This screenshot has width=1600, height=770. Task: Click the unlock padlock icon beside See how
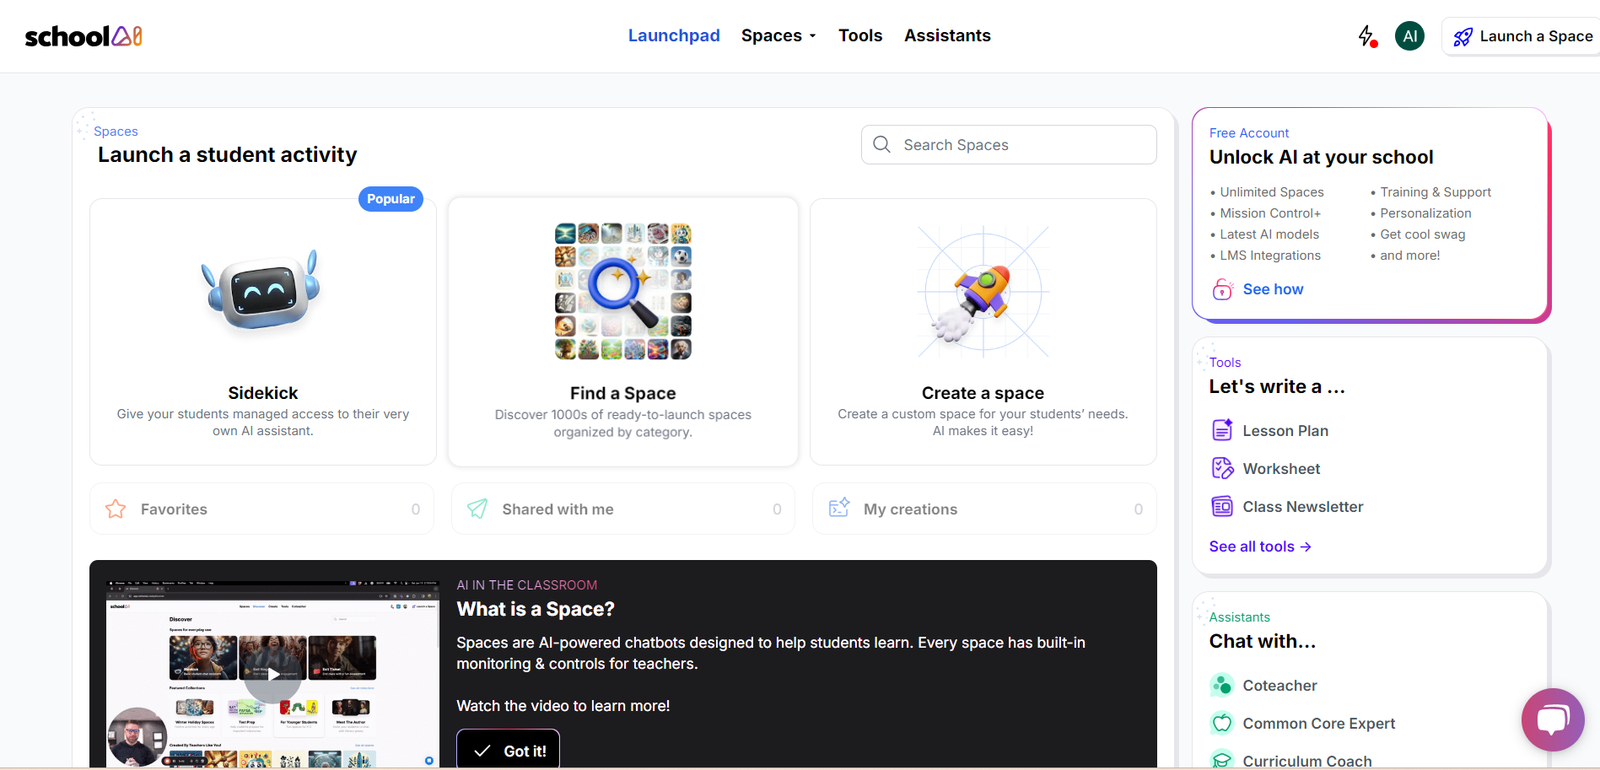coord(1222,289)
